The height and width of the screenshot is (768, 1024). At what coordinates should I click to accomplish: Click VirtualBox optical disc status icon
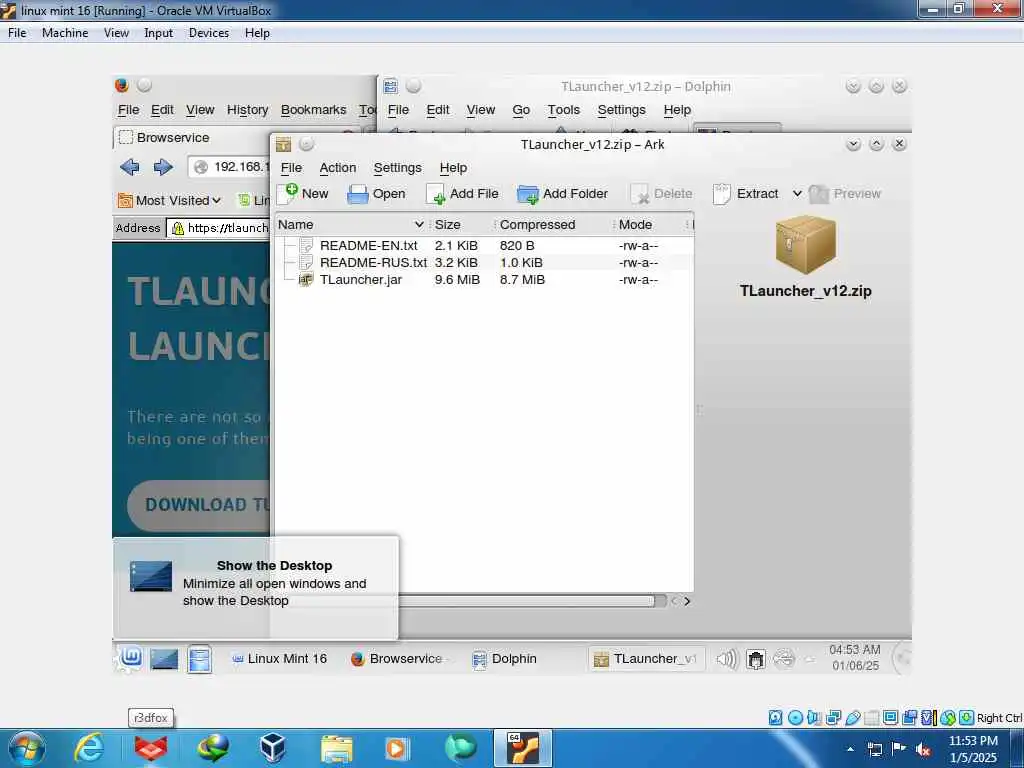coord(795,718)
